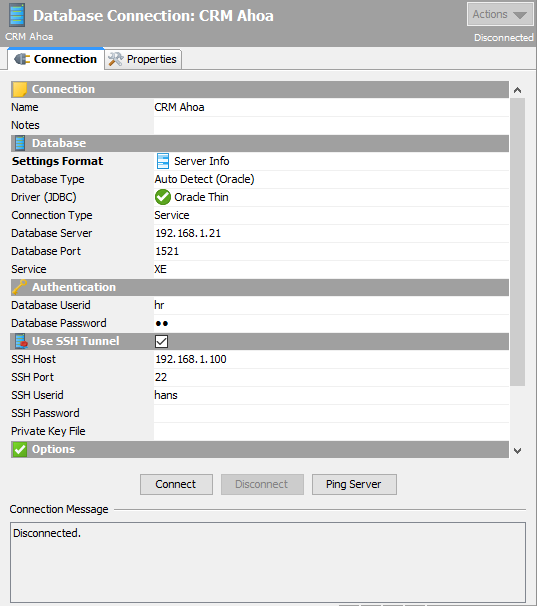Open the Settings Format value dropdown
The width and height of the screenshot is (537, 606).
(331, 161)
